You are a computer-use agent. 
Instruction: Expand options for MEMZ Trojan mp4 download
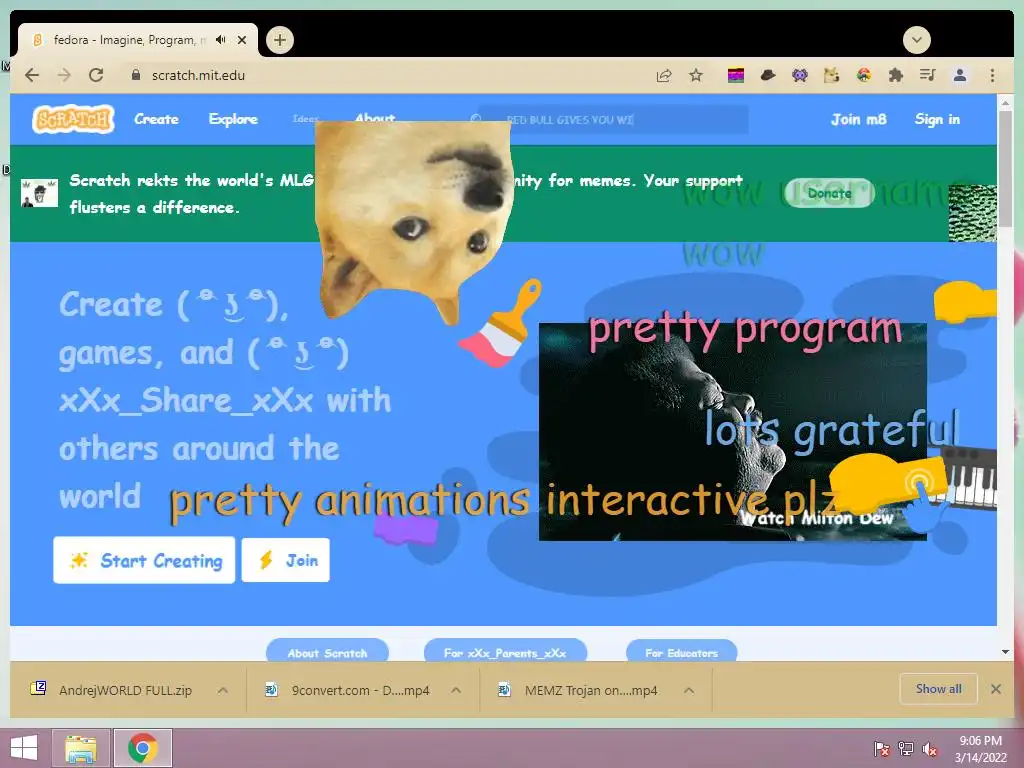[689, 690]
